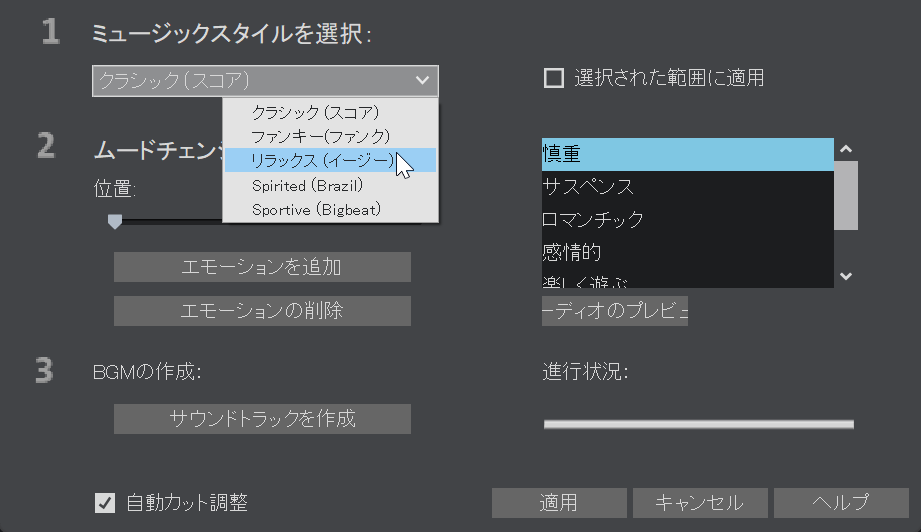Click エモーションを追加 button
Viewport: 921px width, 532px height.
tap(263, 267)
